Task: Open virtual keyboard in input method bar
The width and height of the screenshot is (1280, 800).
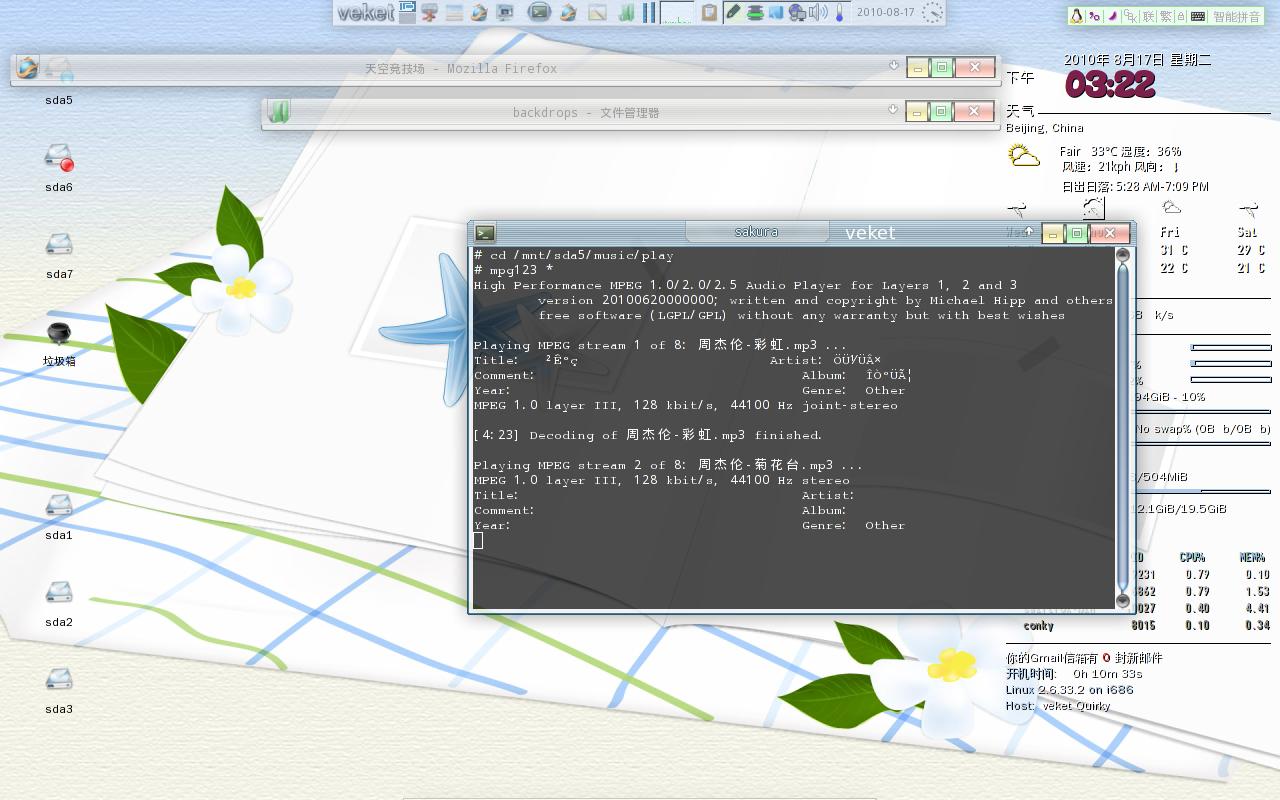Action: coord(1197,16)
